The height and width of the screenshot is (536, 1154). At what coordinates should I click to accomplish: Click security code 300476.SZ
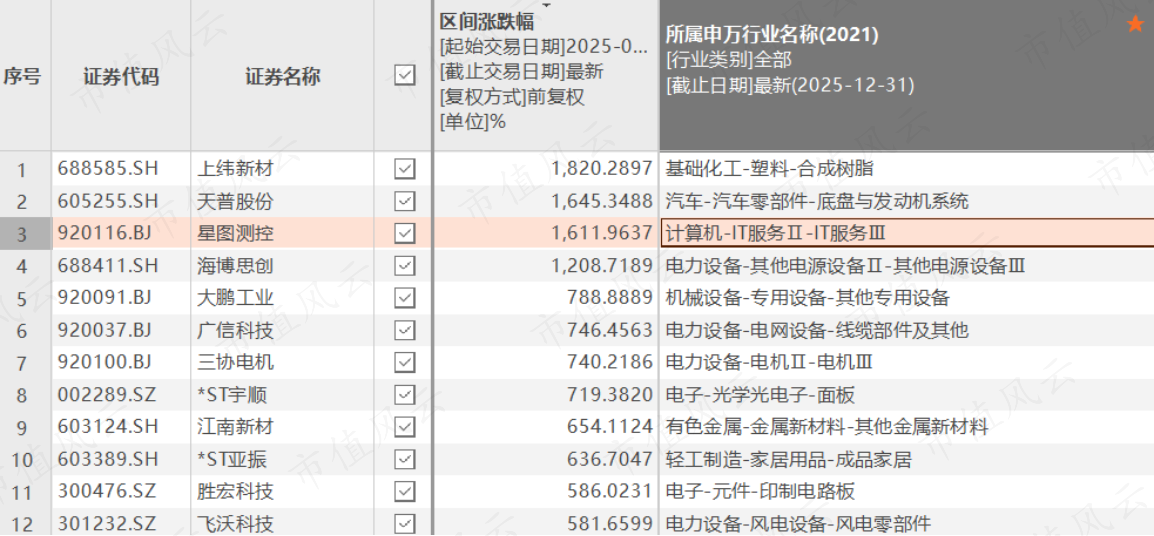click(x=107, y=491)
